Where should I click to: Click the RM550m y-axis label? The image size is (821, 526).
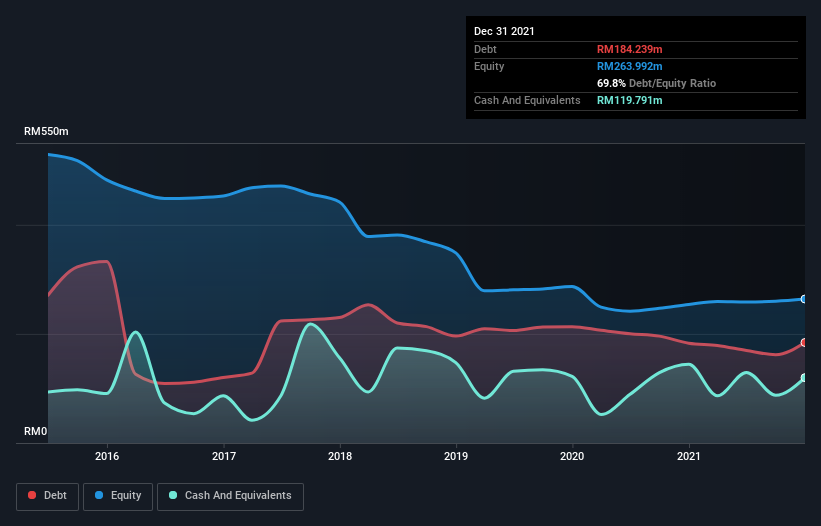[x=46, y=131]
